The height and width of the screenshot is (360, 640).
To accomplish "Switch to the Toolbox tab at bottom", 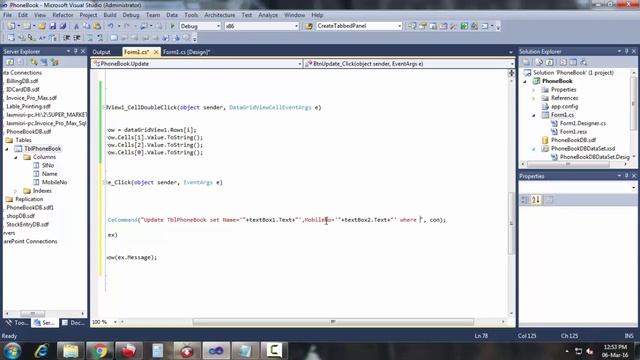I will pos(16,323).
